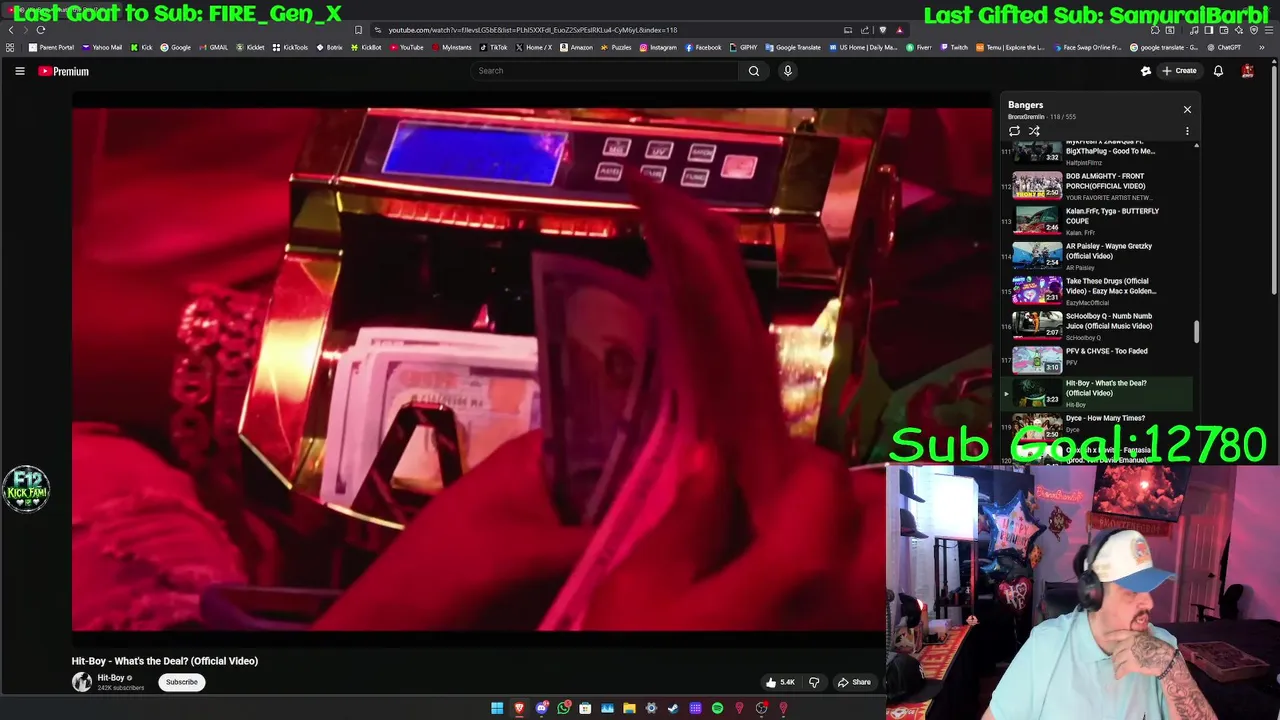Subscribe to the Hit-Boy channel
Viewport: 1280px width, 720px height.
(x=182, y=682)
